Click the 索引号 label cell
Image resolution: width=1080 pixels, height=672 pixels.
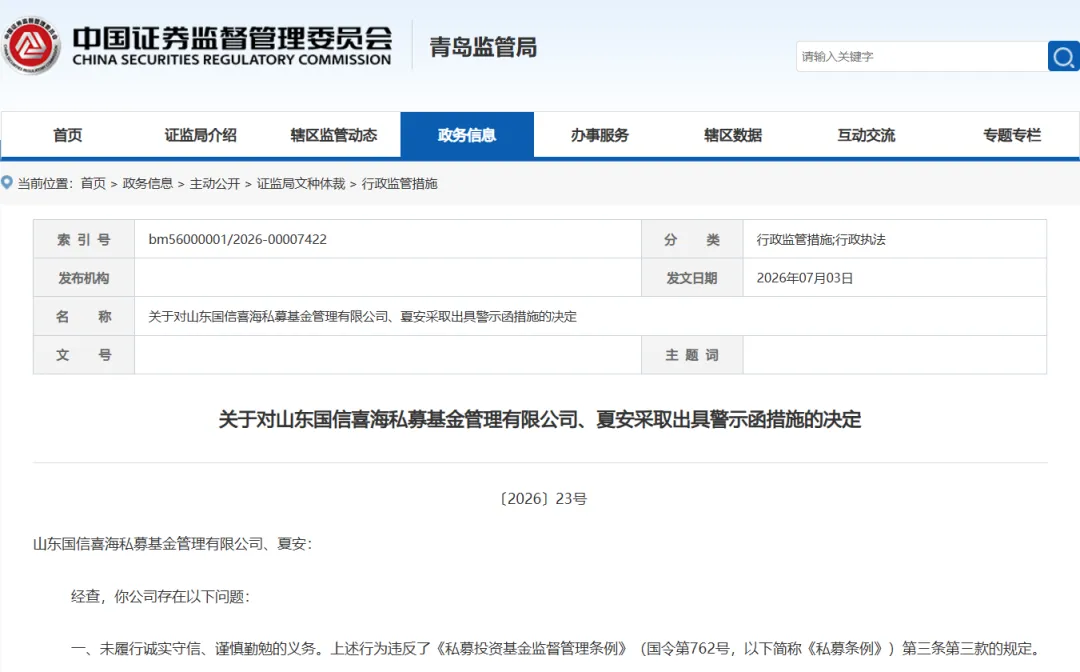tap(84, 240)
